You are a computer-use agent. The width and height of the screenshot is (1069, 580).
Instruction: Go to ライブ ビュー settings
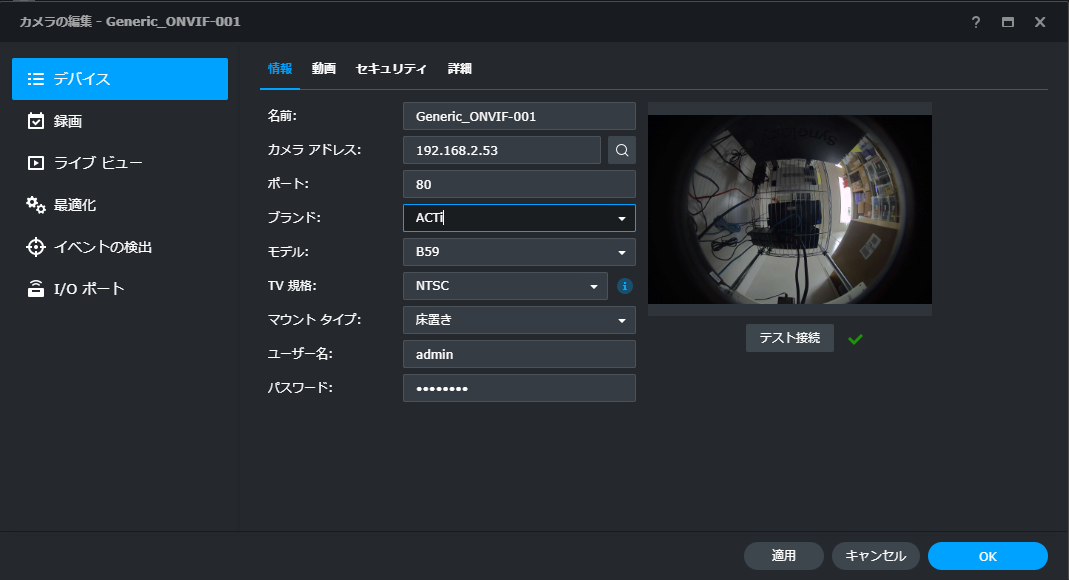tap(120, 163)
